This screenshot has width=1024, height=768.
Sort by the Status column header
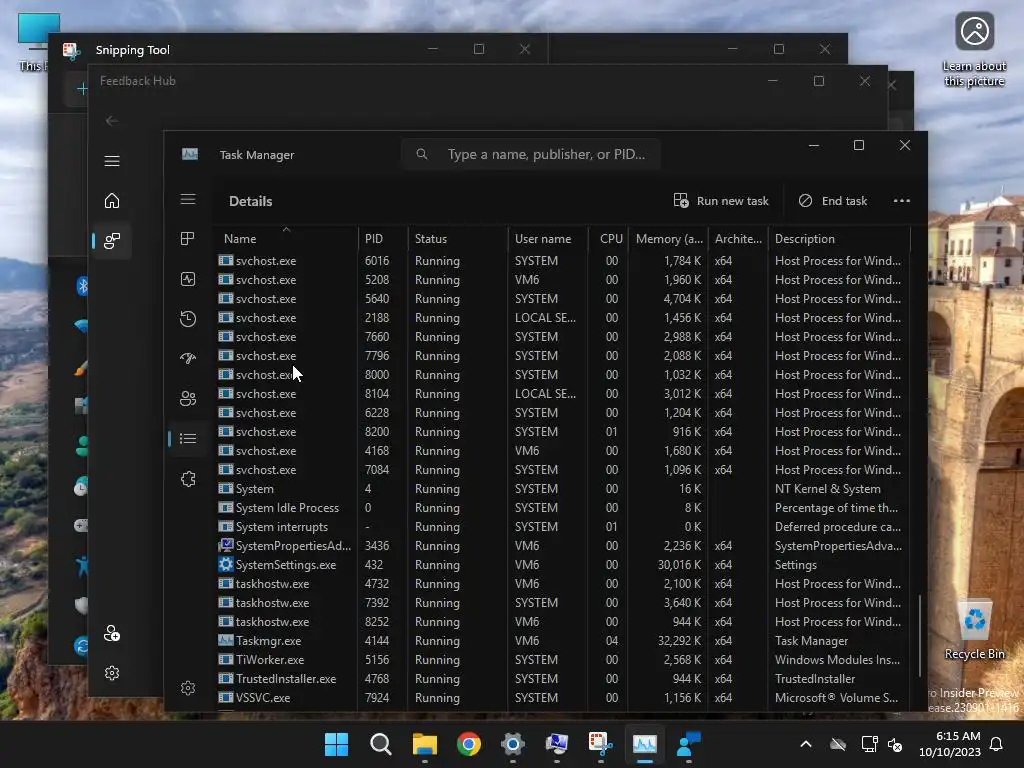tap(458, 238)
